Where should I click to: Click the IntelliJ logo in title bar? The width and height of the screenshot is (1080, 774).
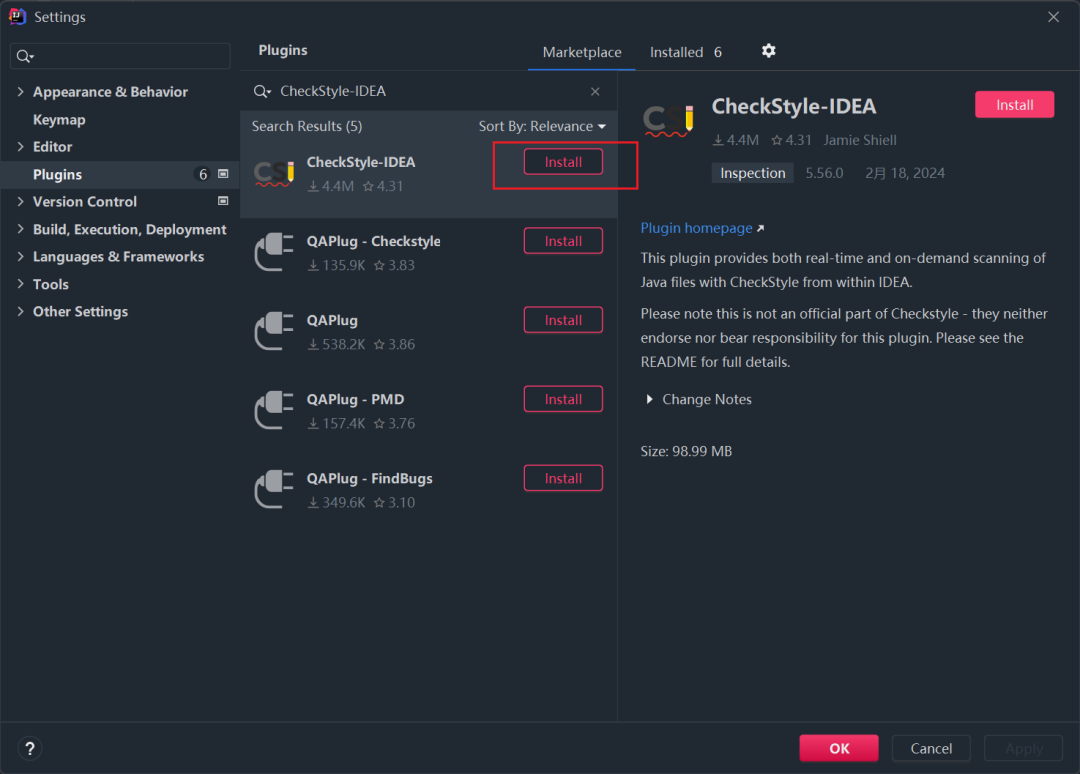(17, 17)
